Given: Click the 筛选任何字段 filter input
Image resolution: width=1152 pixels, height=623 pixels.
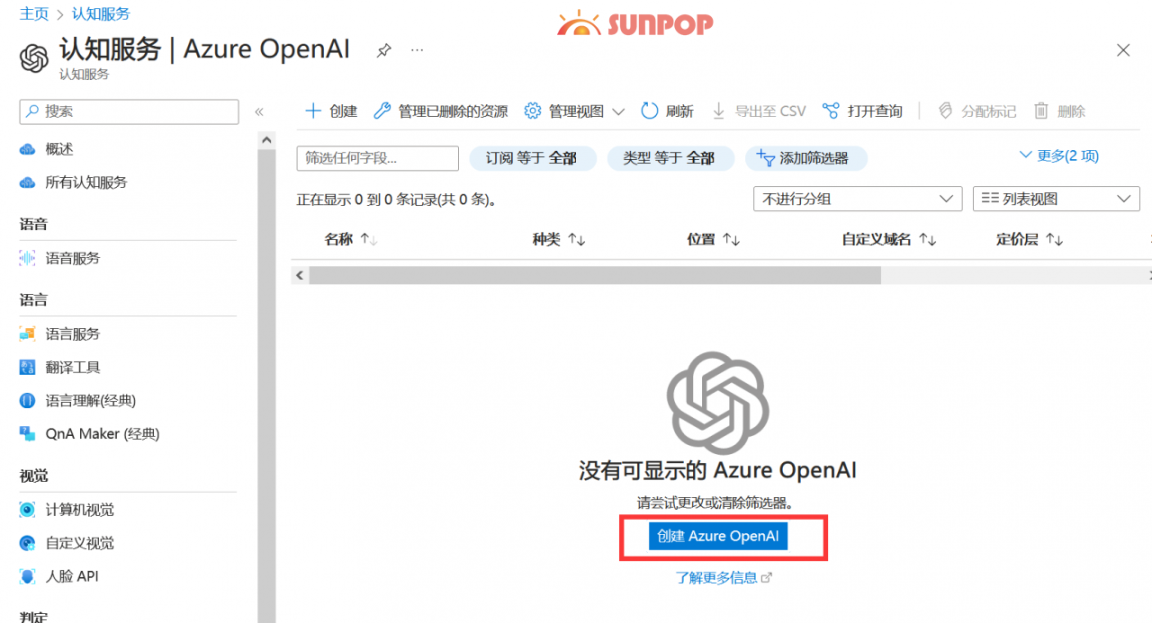Looking at the screenshot, I should pos(377,158).
